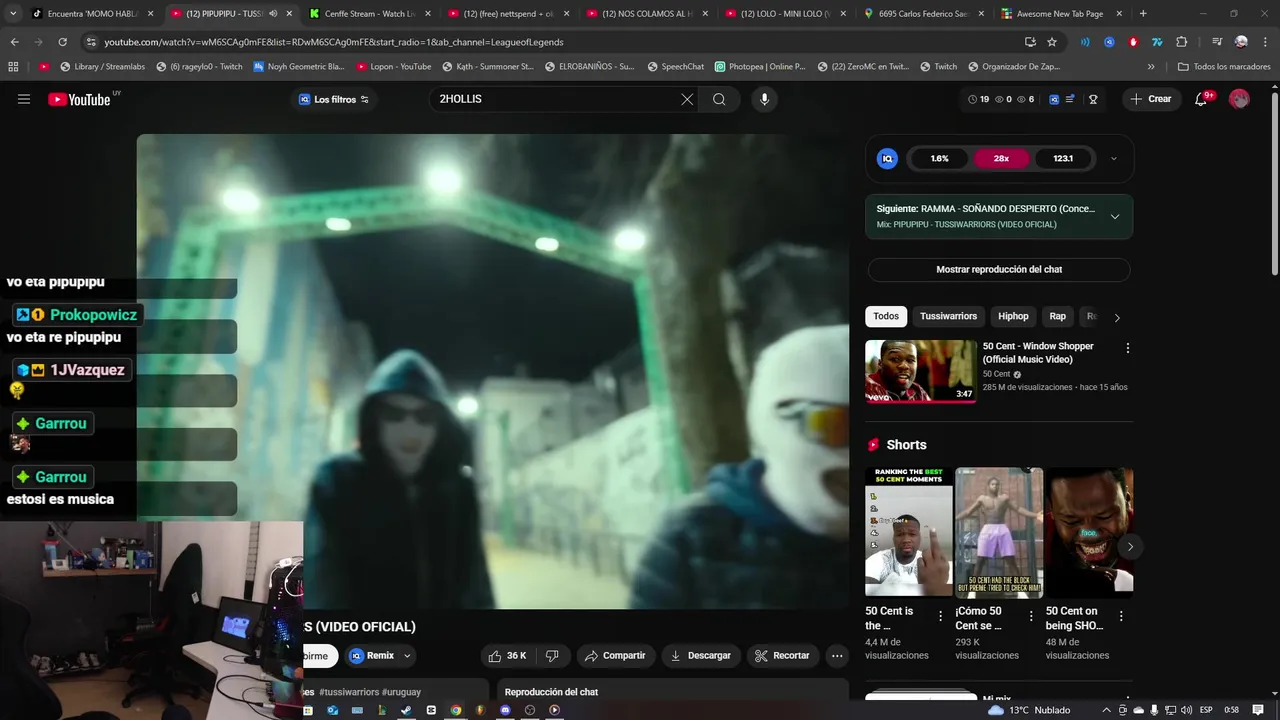
Task: Bookmark this page with star icon
Action: pos(1052,42)
